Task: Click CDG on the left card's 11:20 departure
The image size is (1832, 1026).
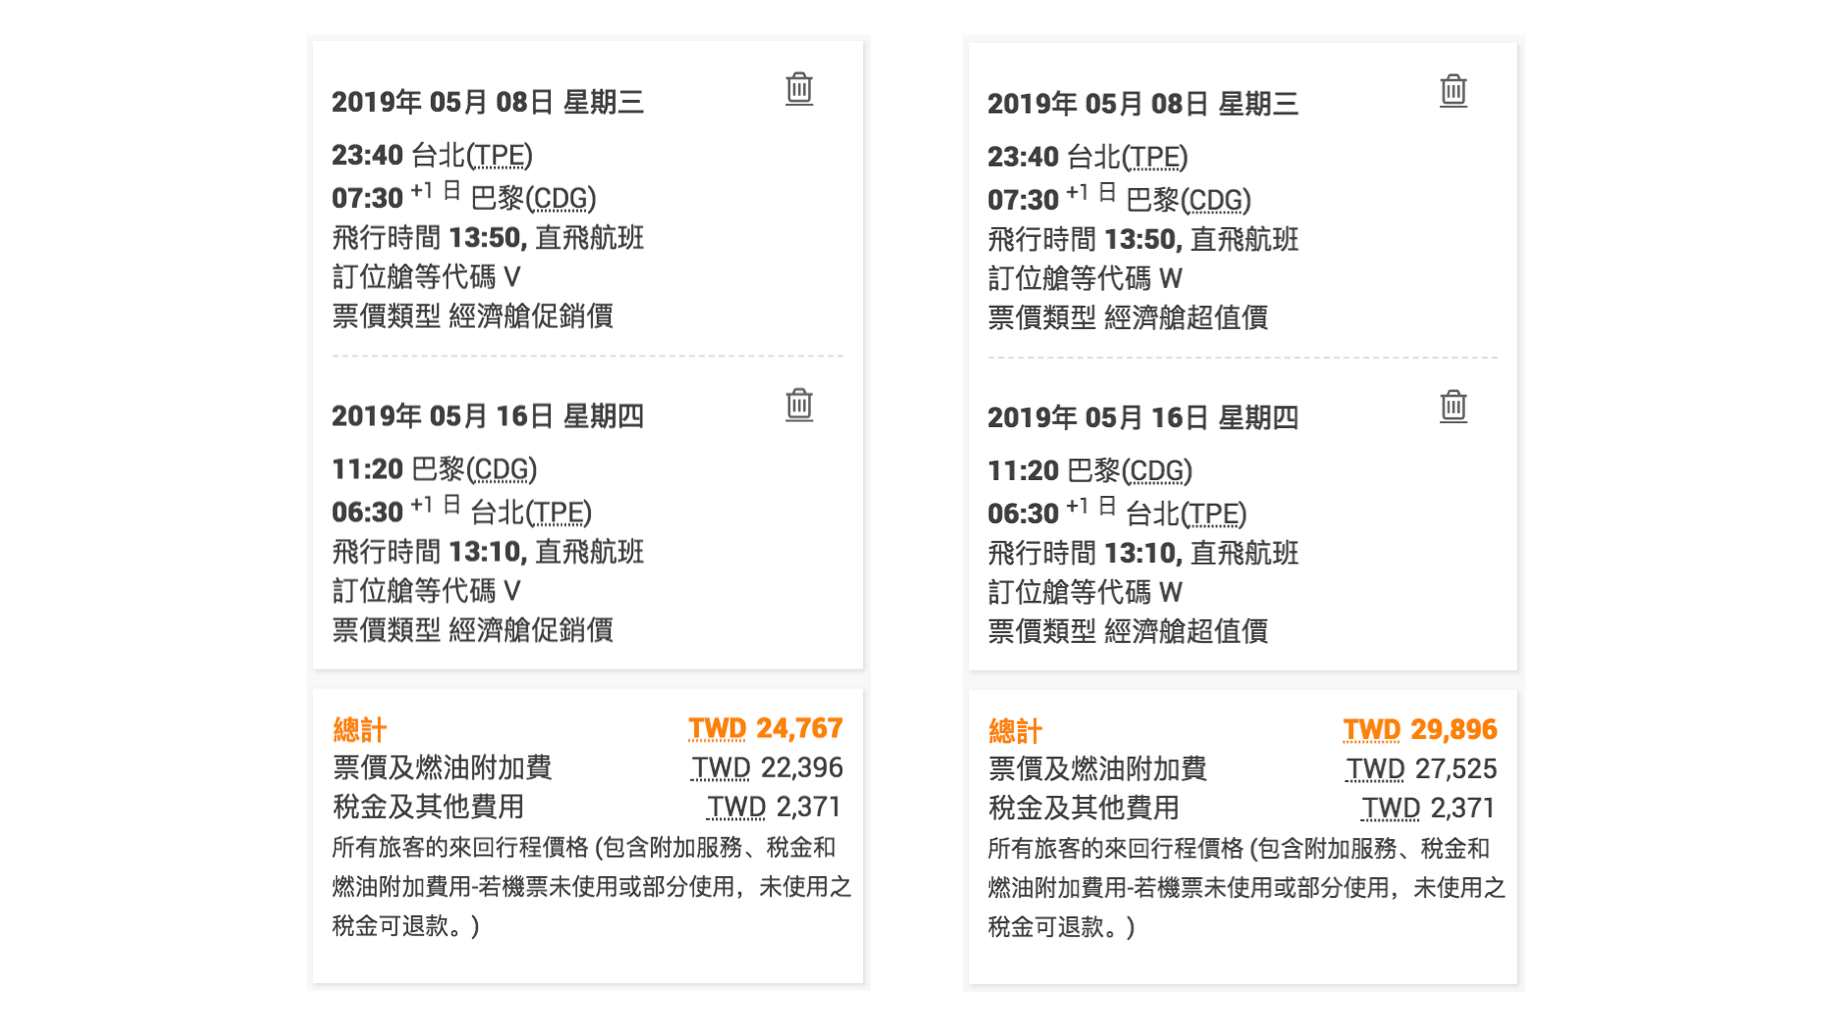Action: tap(501, 470)
